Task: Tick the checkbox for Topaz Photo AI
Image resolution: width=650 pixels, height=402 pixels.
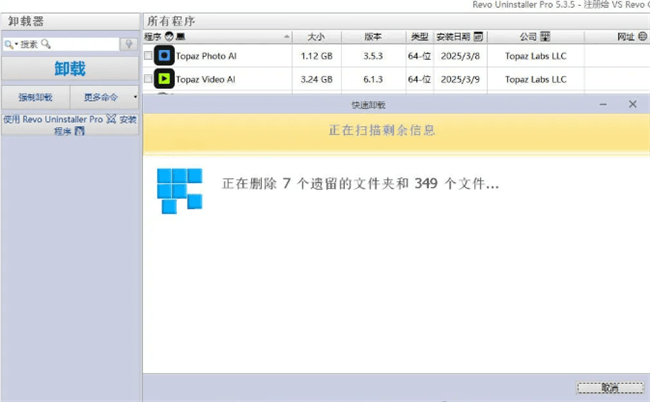Action: pos(148,55)
